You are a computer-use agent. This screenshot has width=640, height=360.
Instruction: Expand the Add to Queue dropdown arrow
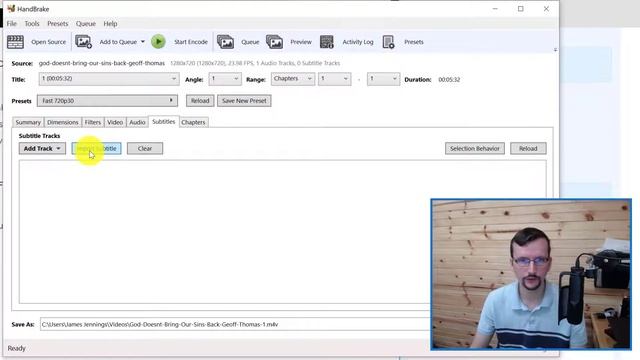pos(142,42)
